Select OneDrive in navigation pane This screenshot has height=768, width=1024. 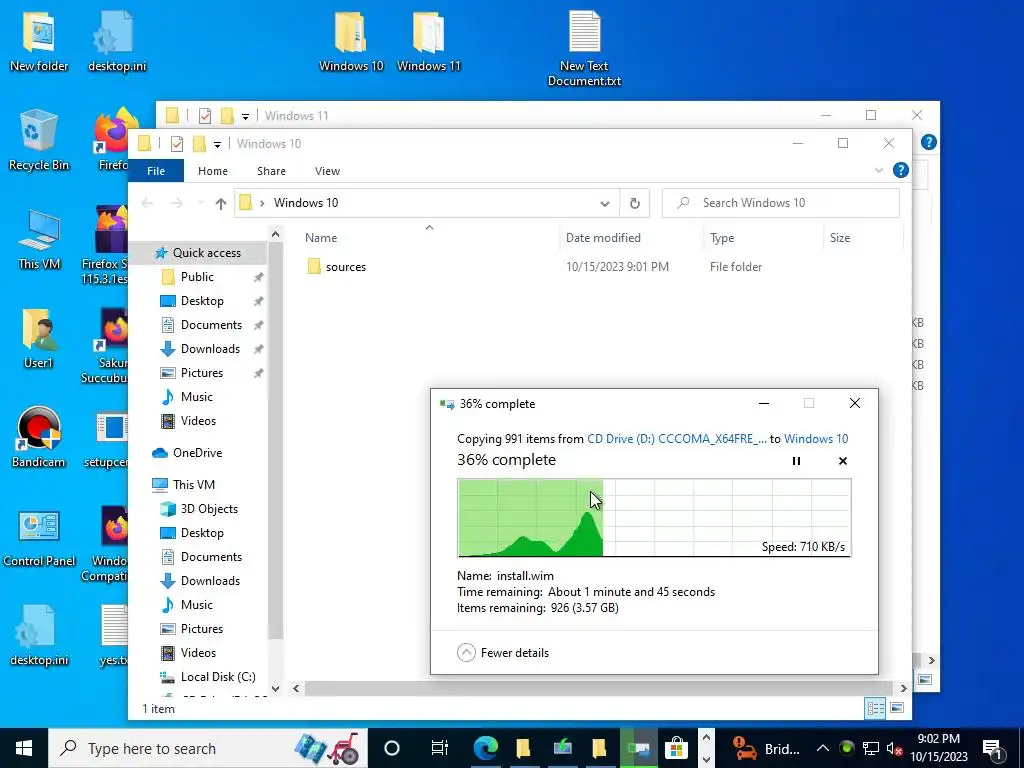198,453
